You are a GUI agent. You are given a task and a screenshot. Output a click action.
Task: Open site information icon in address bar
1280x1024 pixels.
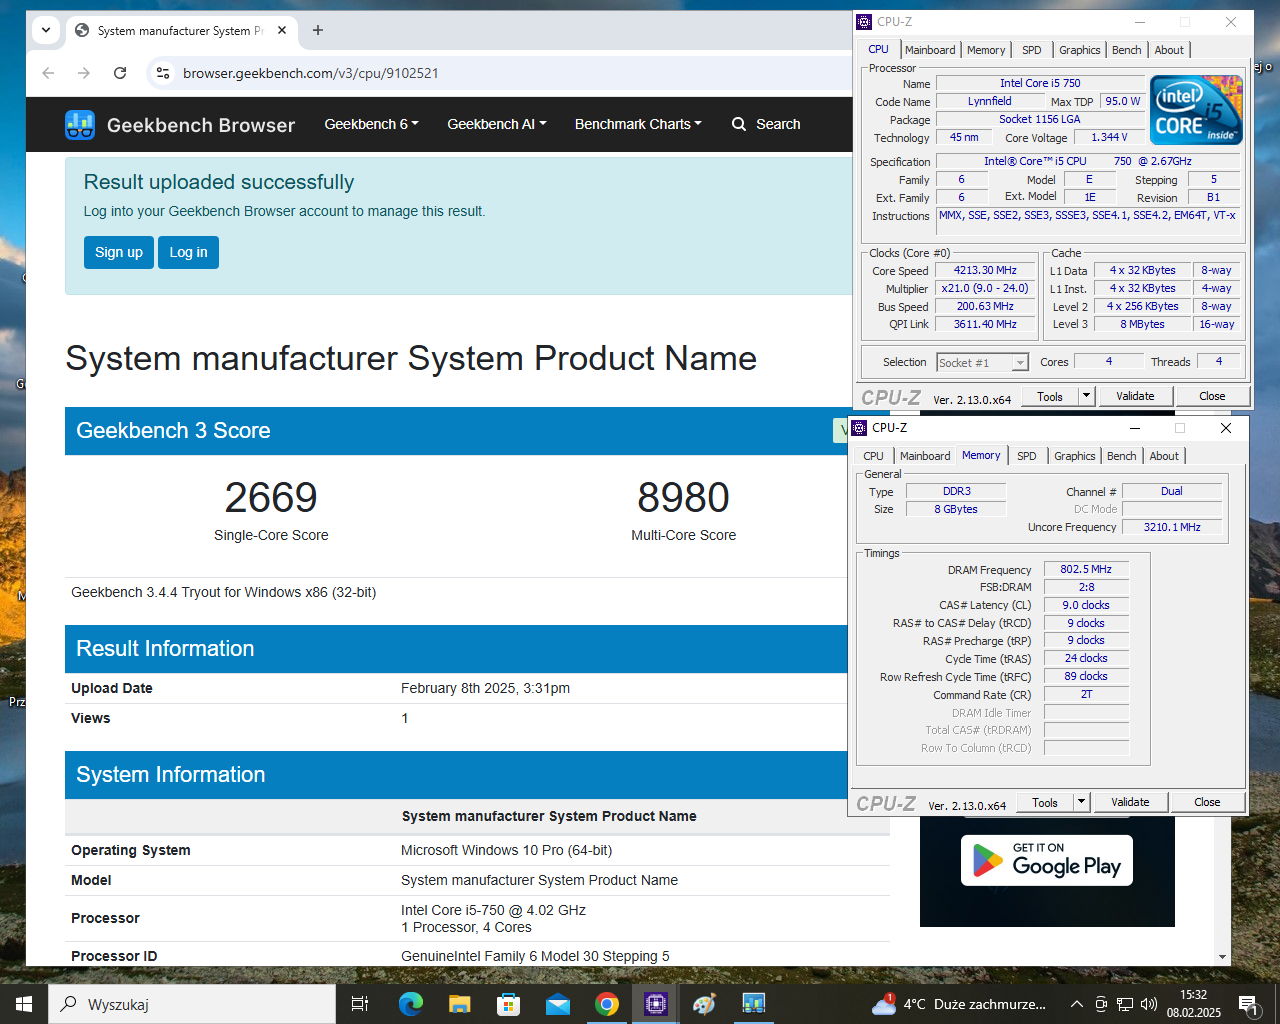pos(163,73)
